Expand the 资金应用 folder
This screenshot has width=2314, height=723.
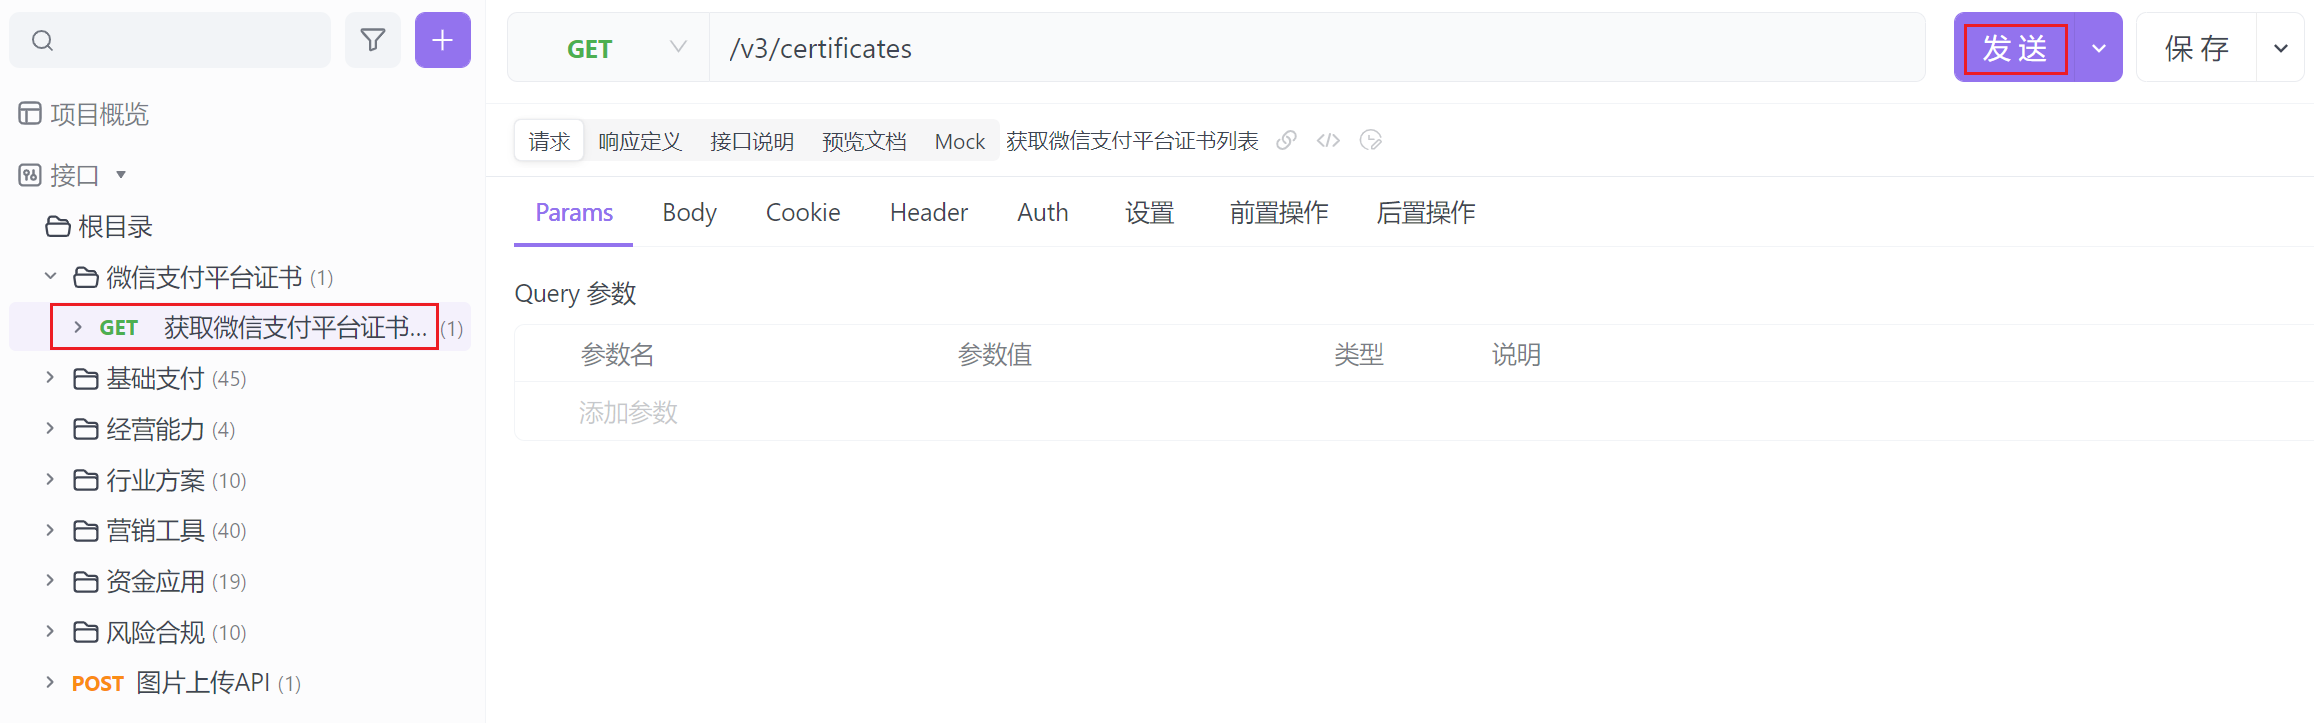point(50,581)
